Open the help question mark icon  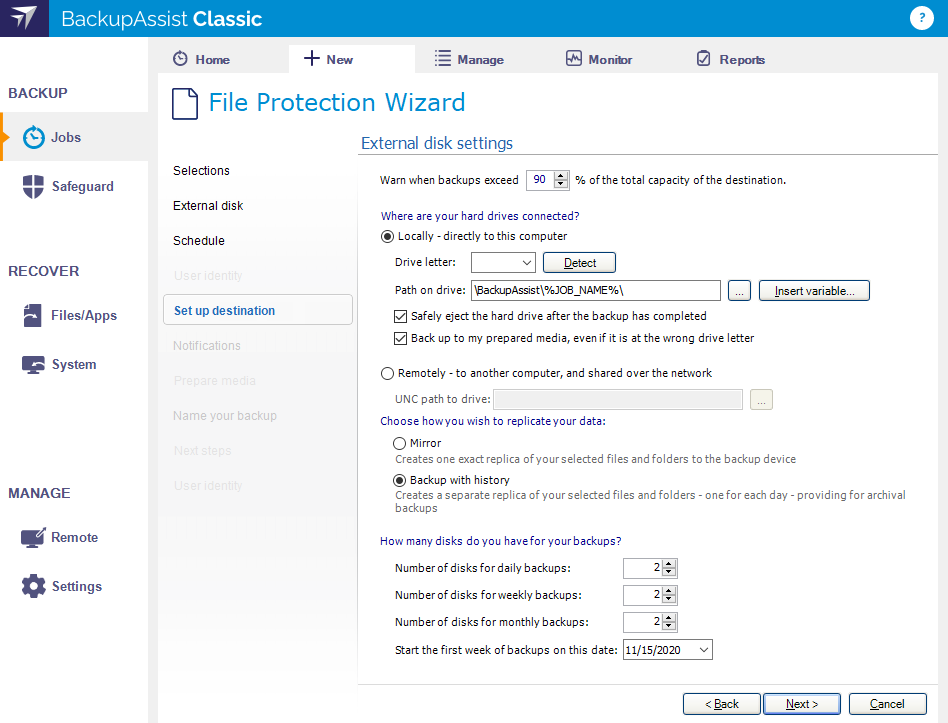(921, 18)
